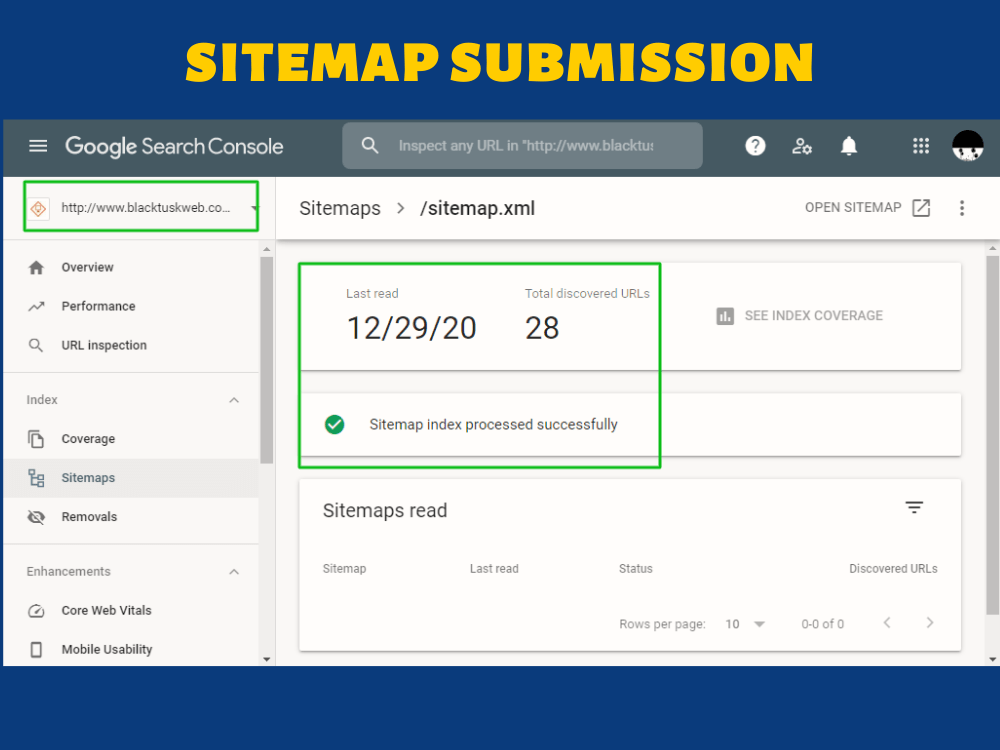1000x750 pixels.
Task: Open the filter icon in Sitemaps read
Action: coord(915,508)
